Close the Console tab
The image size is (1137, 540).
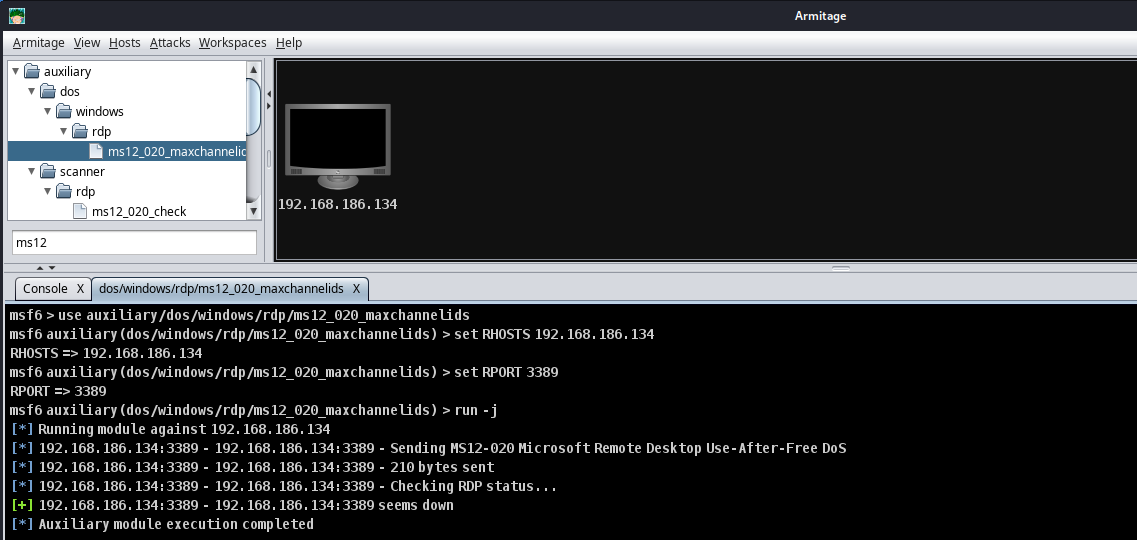click(80, 288)
